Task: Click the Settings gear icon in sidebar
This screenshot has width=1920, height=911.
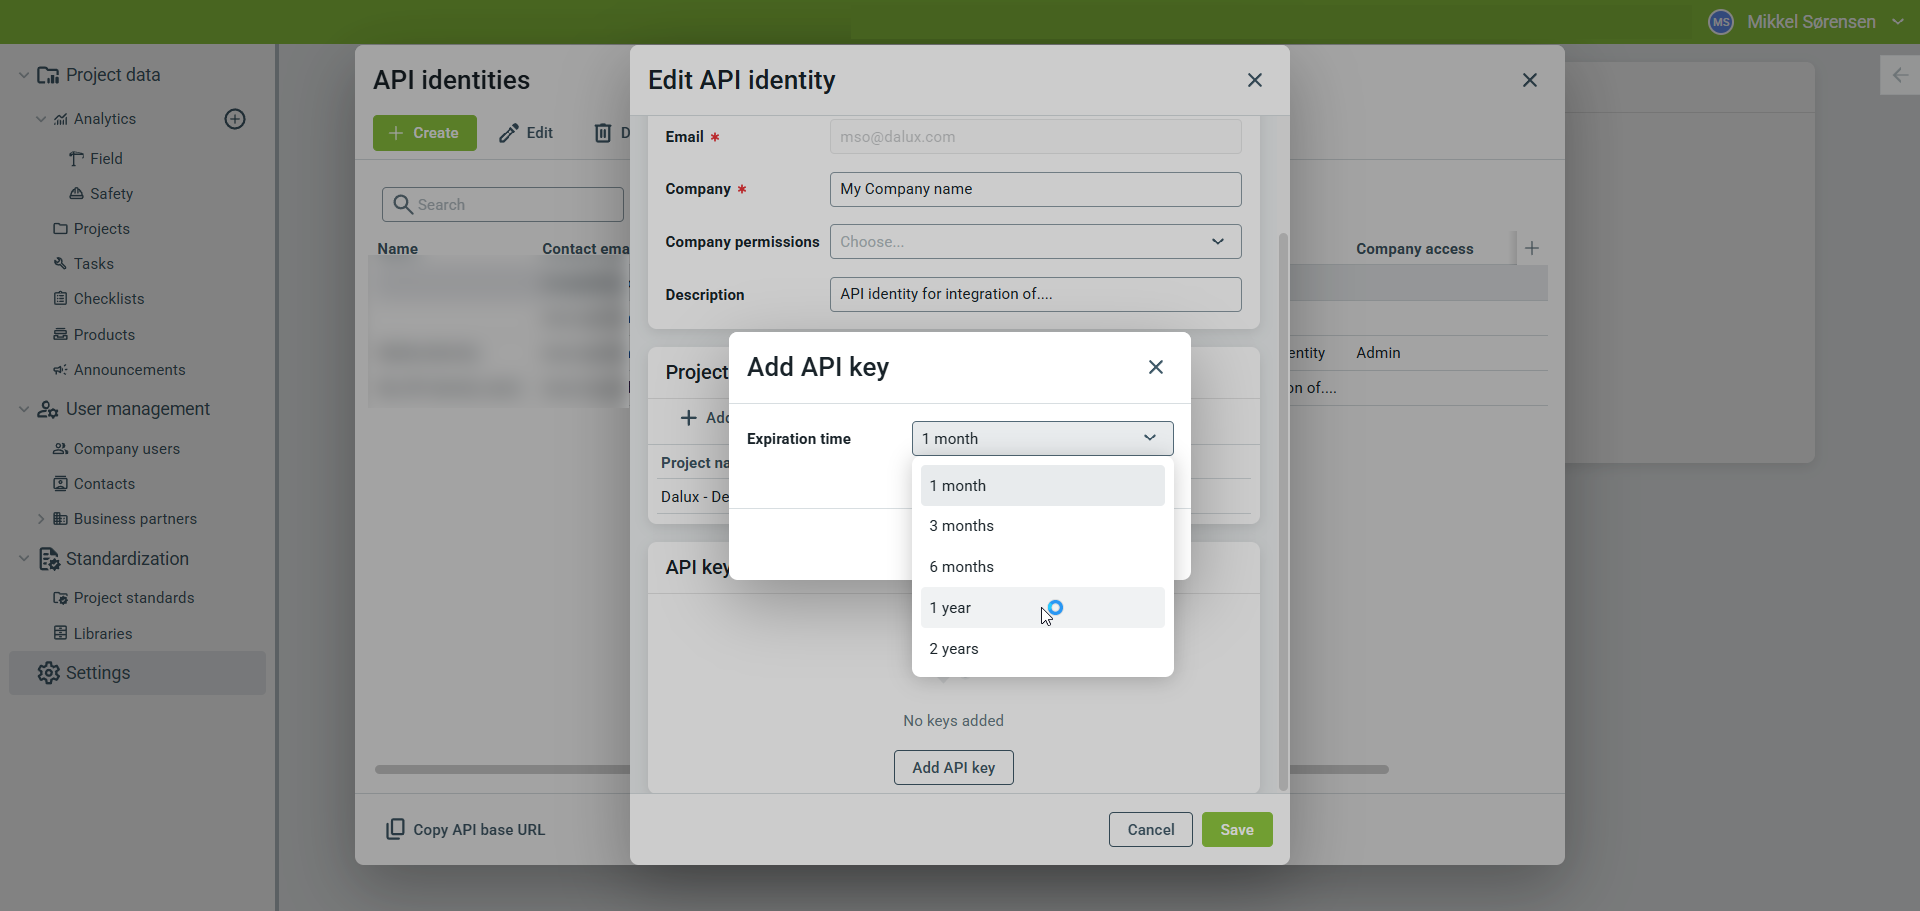Action: point(48,673)
